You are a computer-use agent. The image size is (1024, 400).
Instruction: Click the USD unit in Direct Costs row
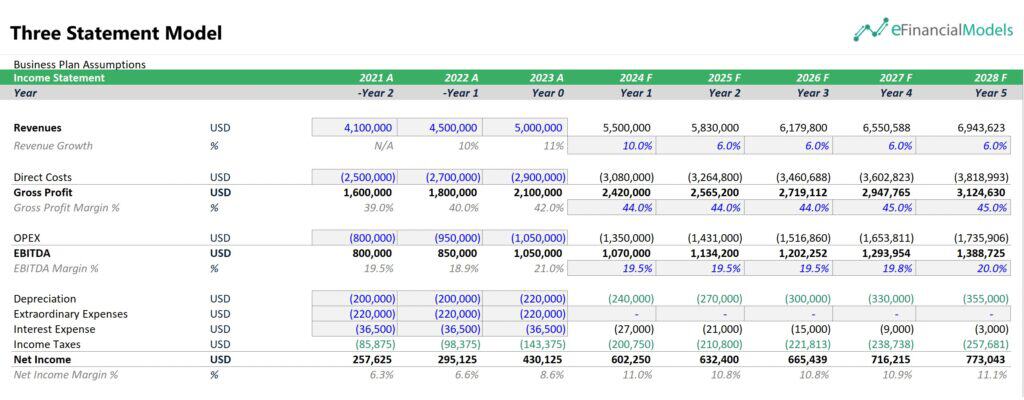point(220,177)
